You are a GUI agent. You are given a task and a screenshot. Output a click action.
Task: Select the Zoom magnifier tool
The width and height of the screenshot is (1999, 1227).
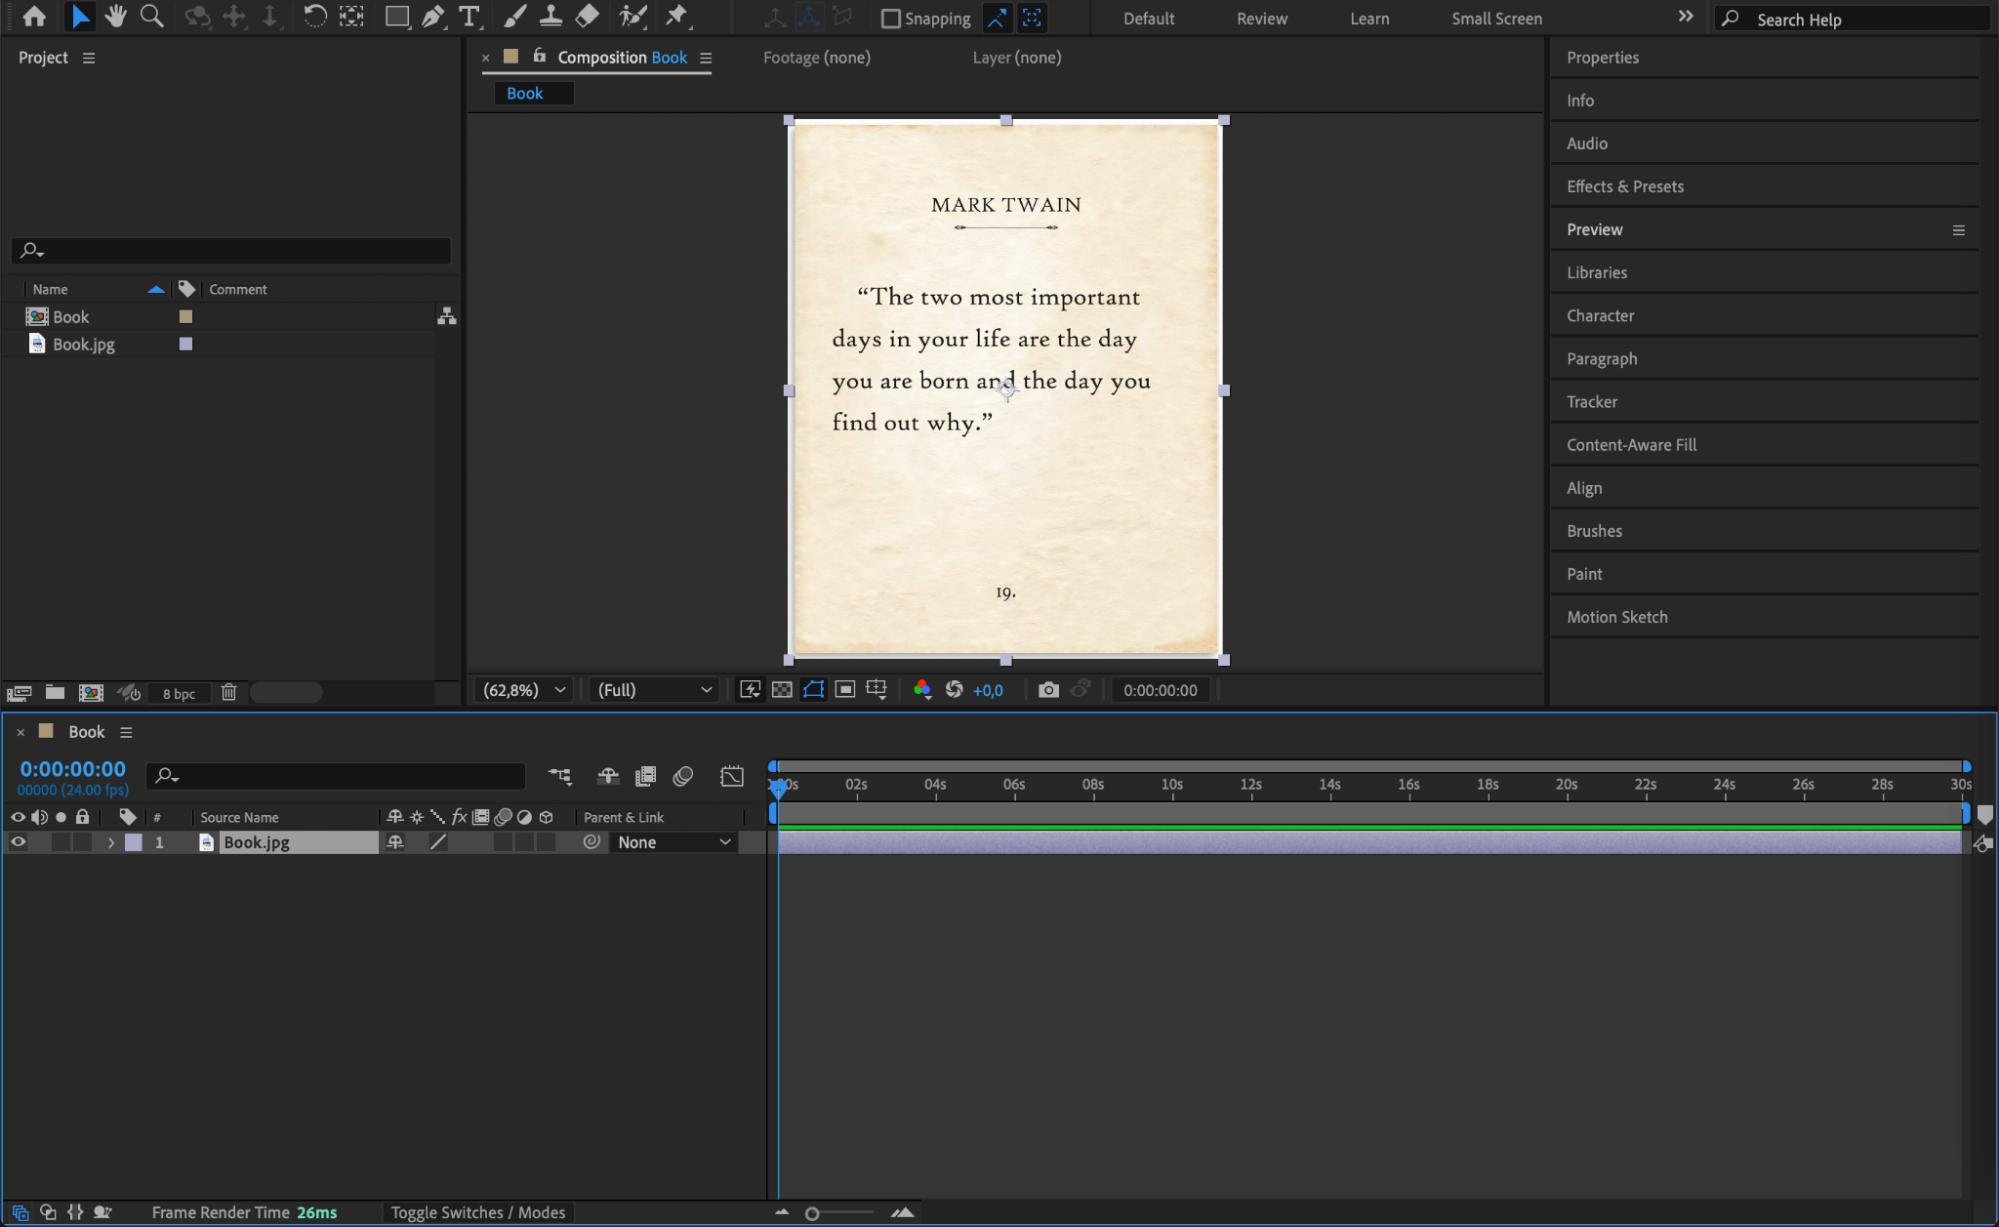click(x=152, y=16)
